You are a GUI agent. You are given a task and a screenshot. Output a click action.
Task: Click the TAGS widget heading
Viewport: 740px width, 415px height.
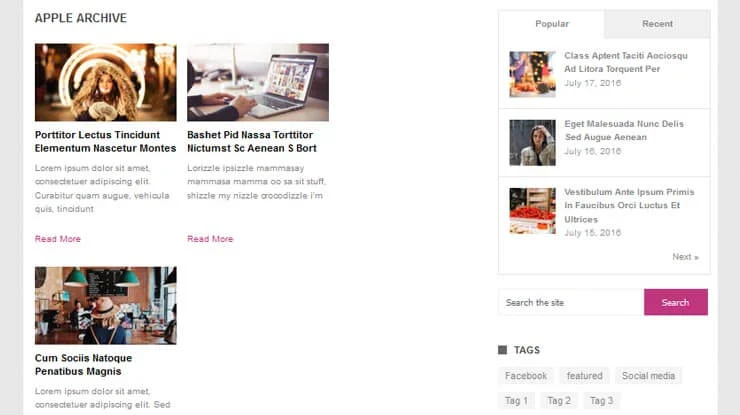coord(527,350)
